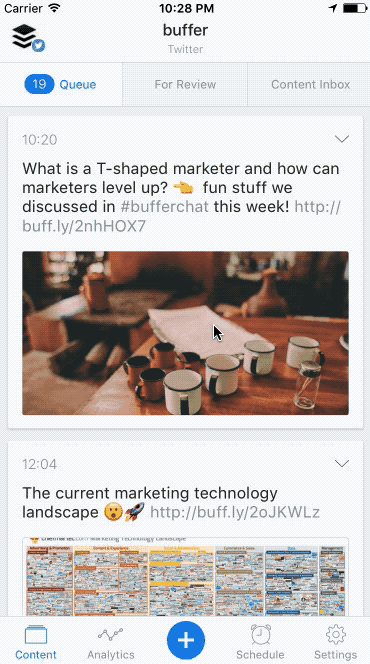Tap the Twitter badge on profile icon

39,45
